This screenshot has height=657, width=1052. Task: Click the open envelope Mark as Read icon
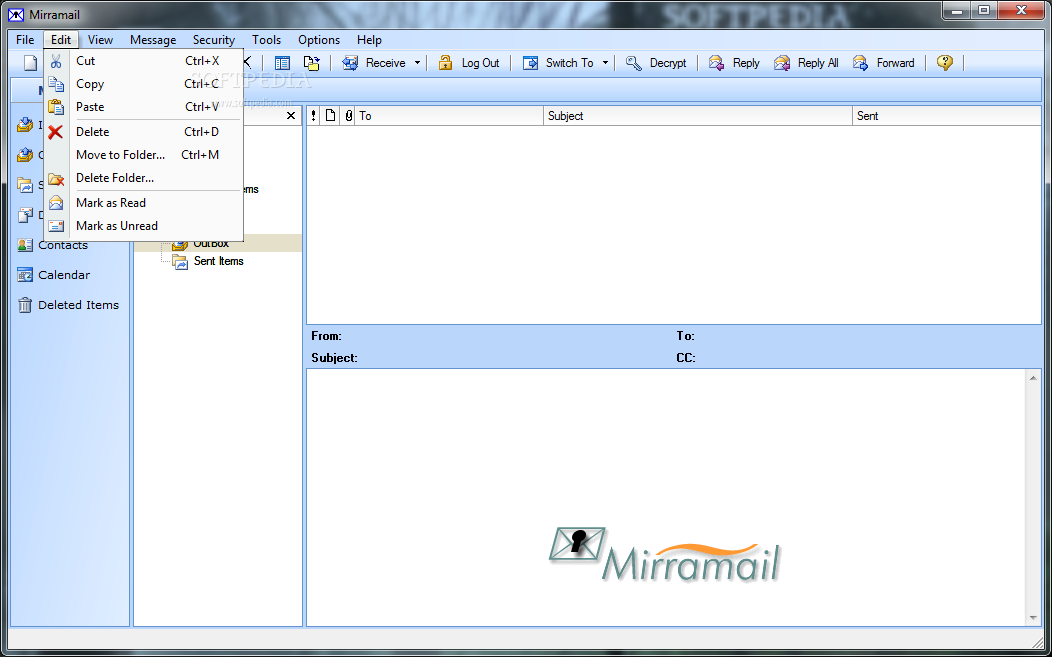coord(56,203)
